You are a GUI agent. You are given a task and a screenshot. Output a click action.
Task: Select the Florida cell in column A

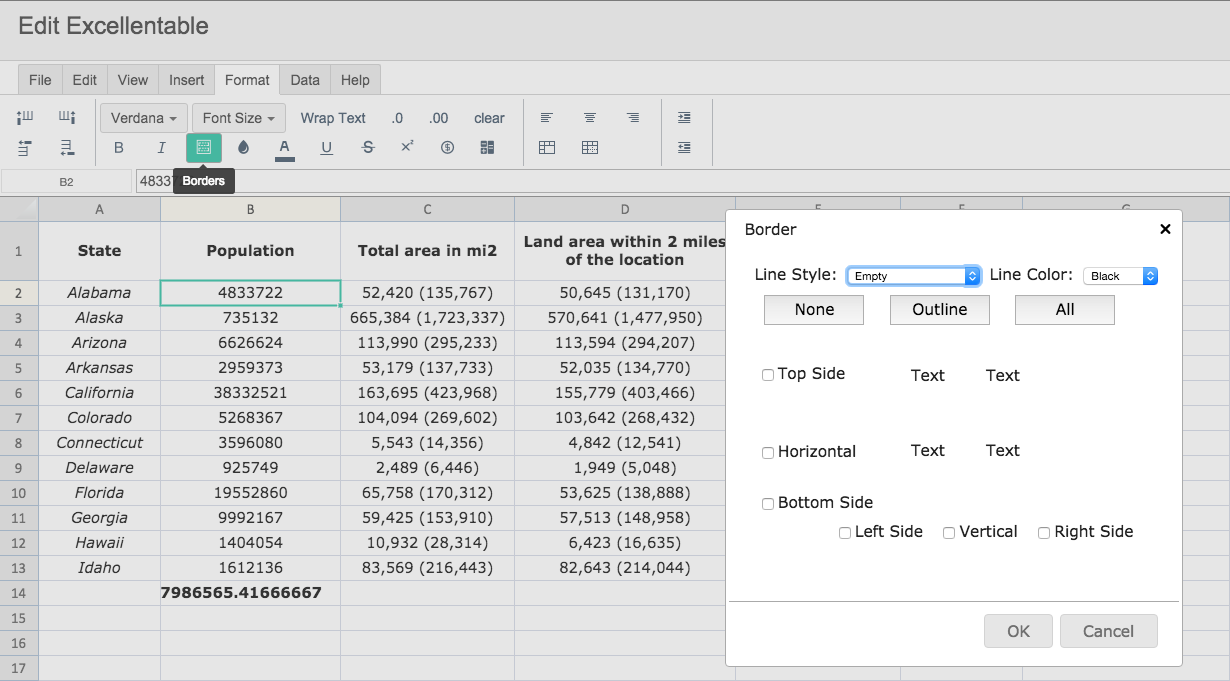pyautogui.click(x=100, y=492)
